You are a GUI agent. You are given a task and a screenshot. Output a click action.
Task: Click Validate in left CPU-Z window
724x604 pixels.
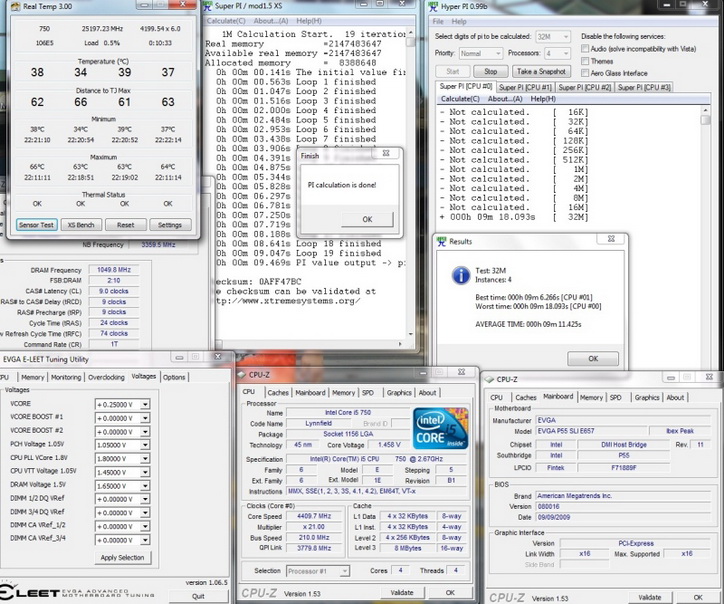click(401, 592)
